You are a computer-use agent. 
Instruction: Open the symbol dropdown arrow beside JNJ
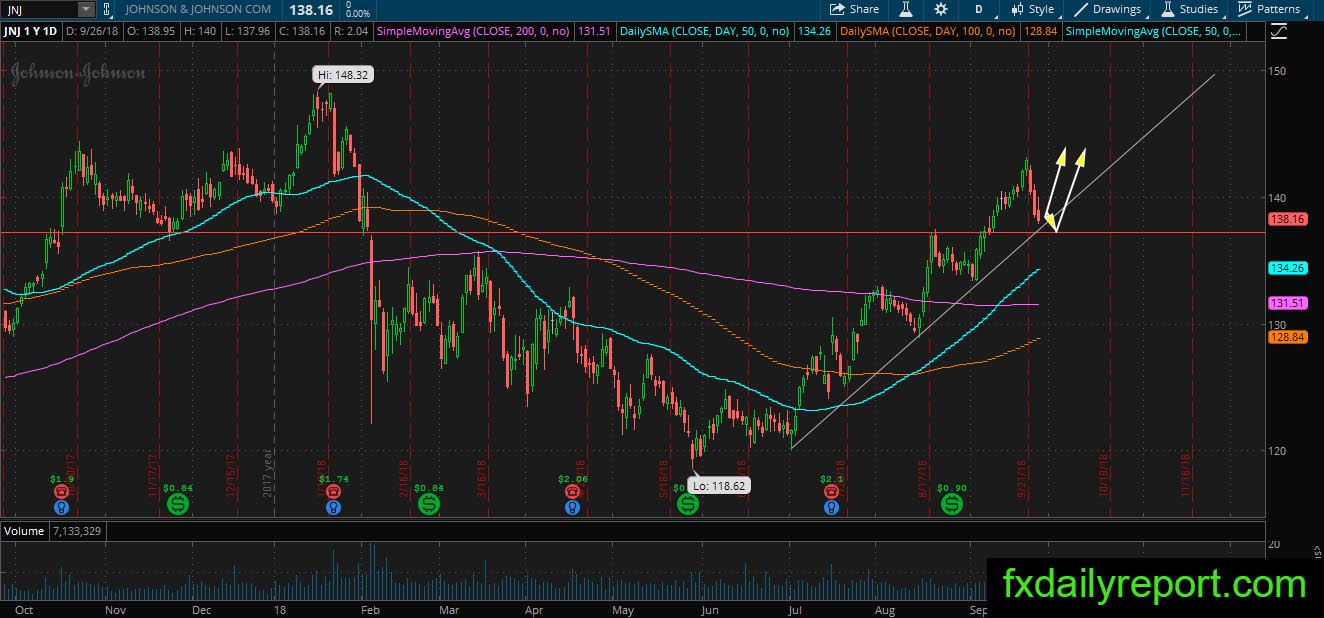(86, 9)
